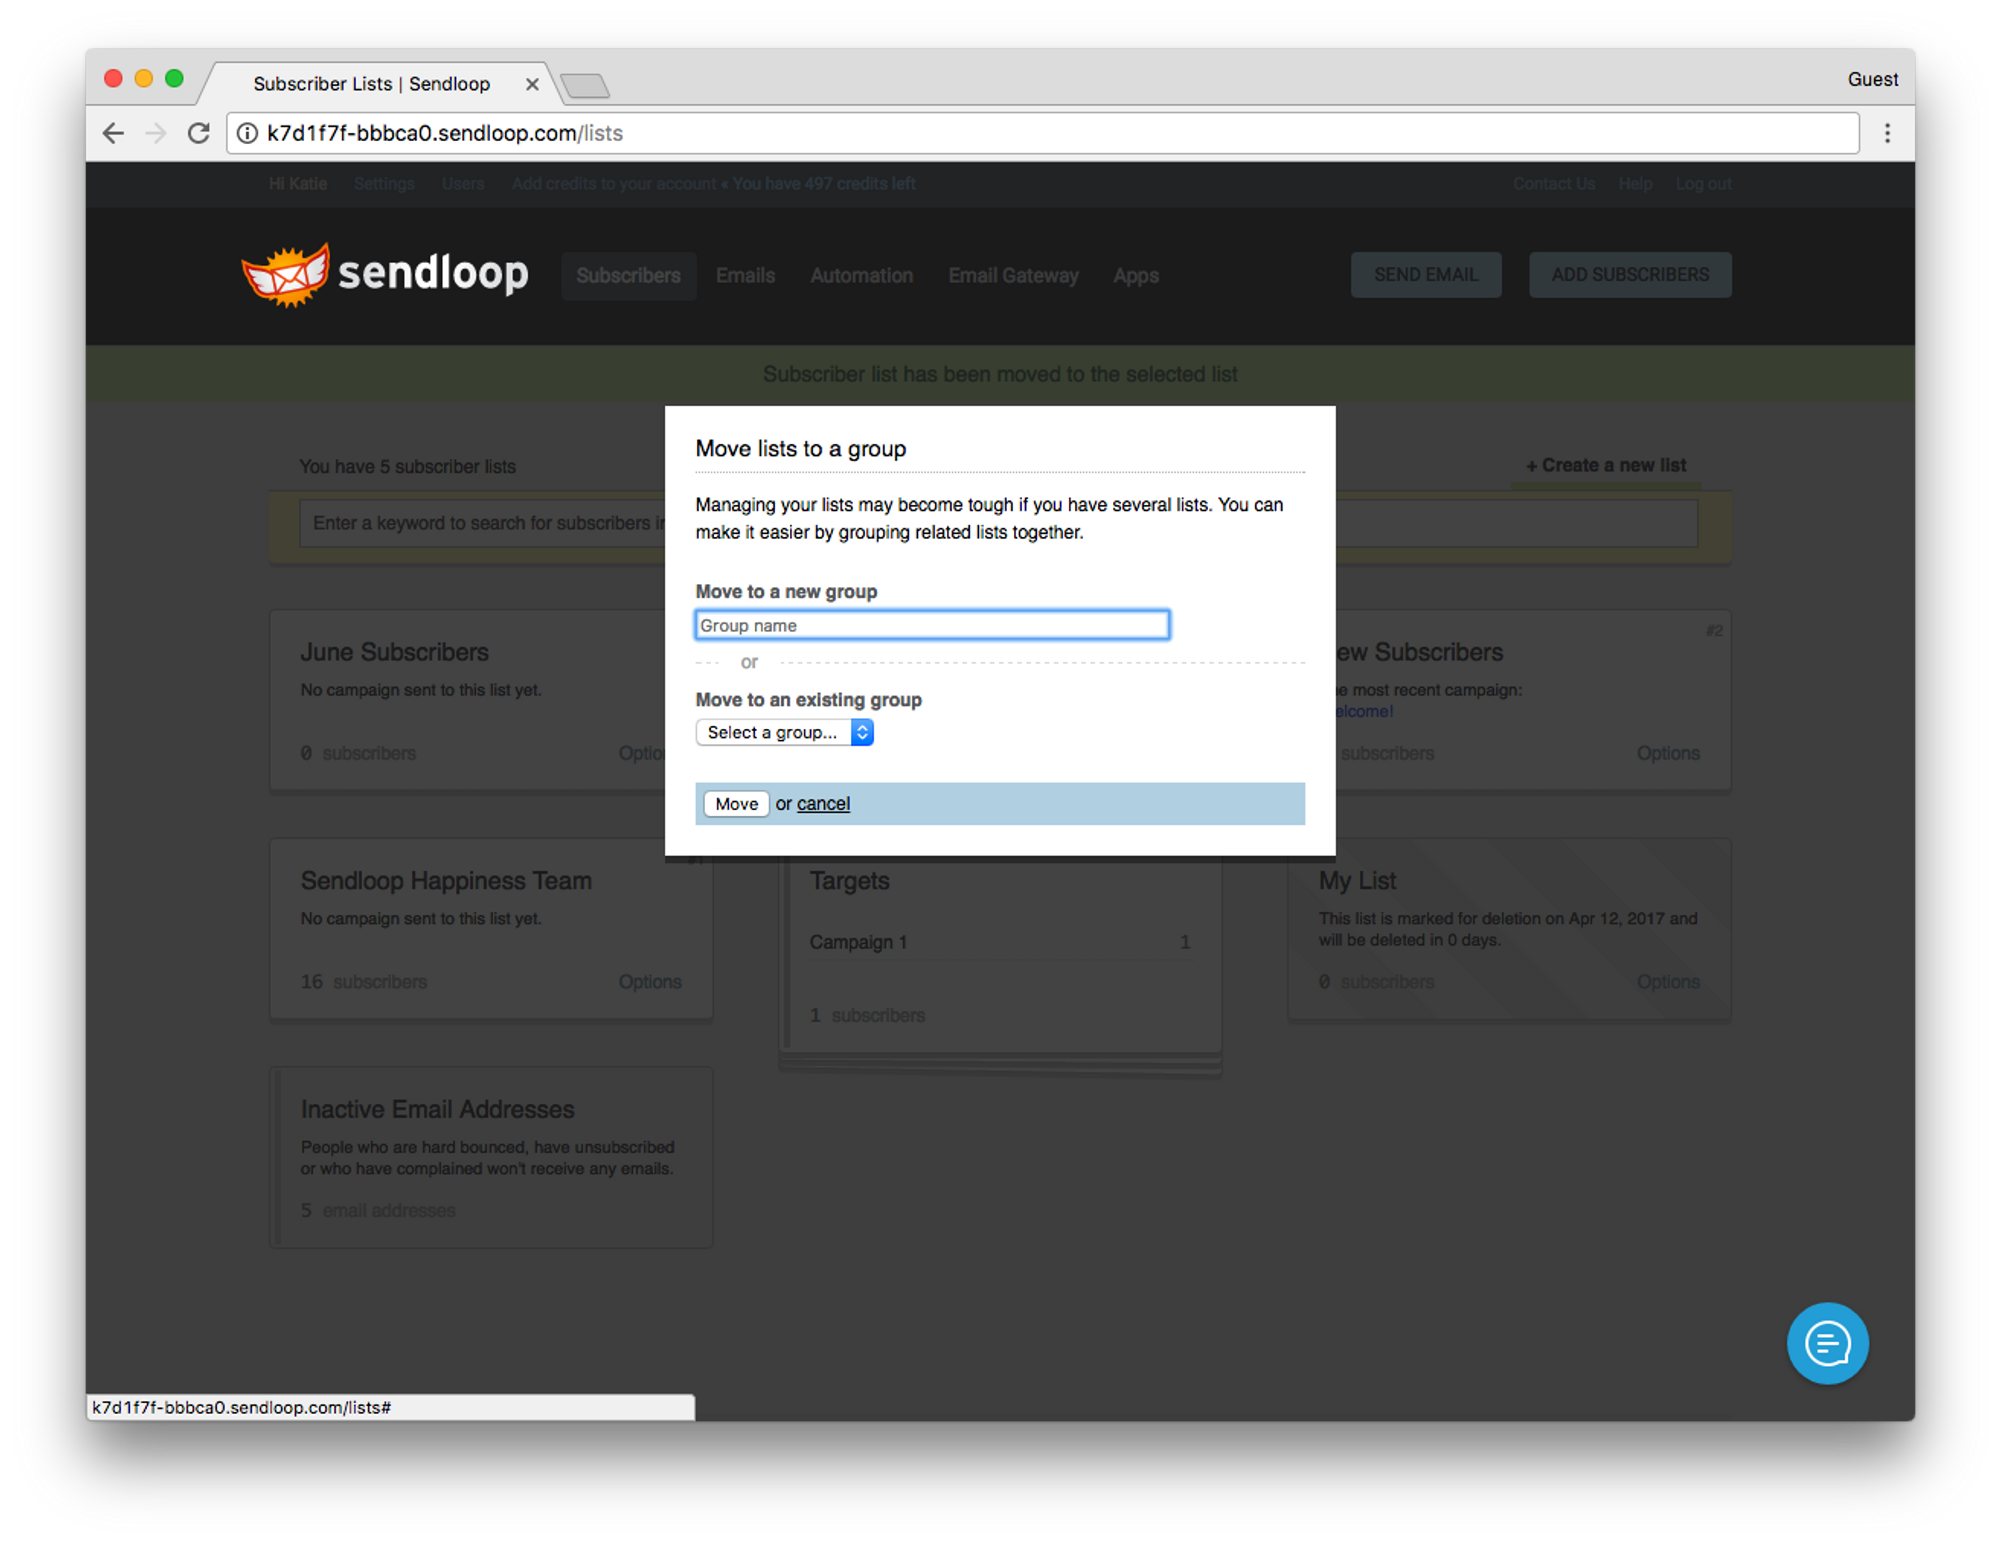Image resolution: width=2000 pixels, height=1543 pixels.
Task: Open the Chrome three-dot menu
Action: point(1887,133)
